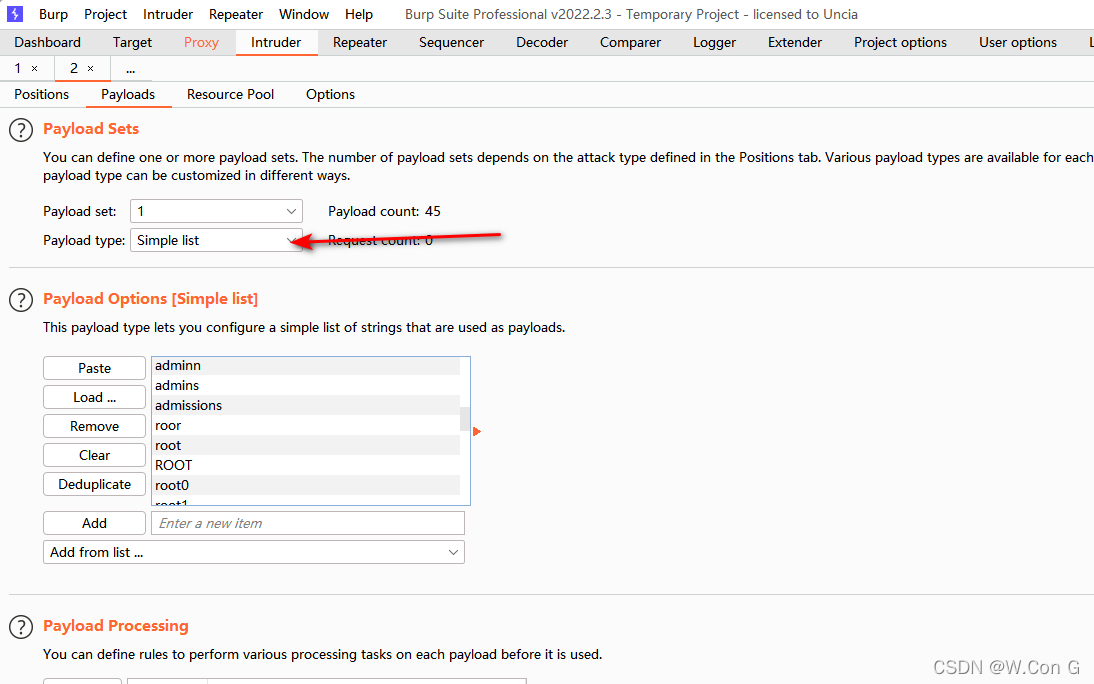Open the Options sub-tab
Viewport: 1094px width, 684px height.
[x=330, y=94]
